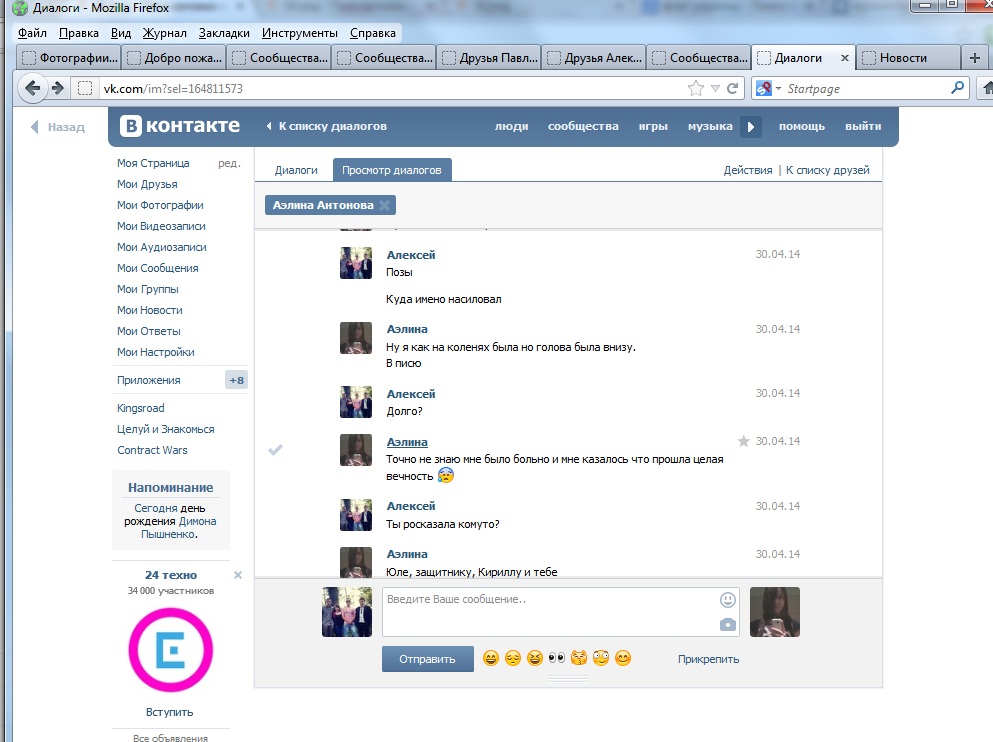Mark the starred Аэлина message as important
993x742 pixels.
(x=743, y=441)
